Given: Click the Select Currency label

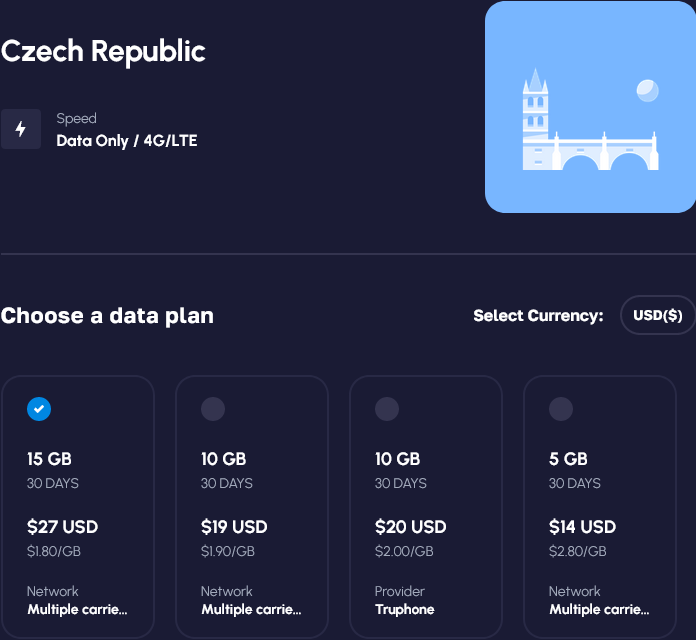Looking at the screenshot, I should [x=538, y=316].
